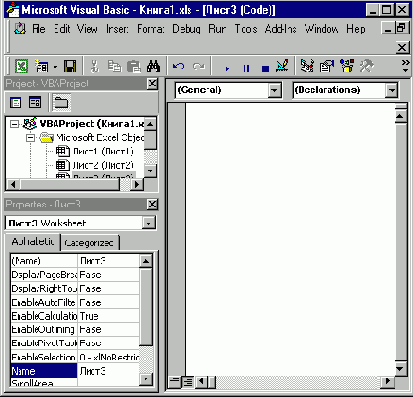Image resolution: width=413 pixels, height=397 pixels.
Task: Toggle Design Mode icon
Action: 282,66
